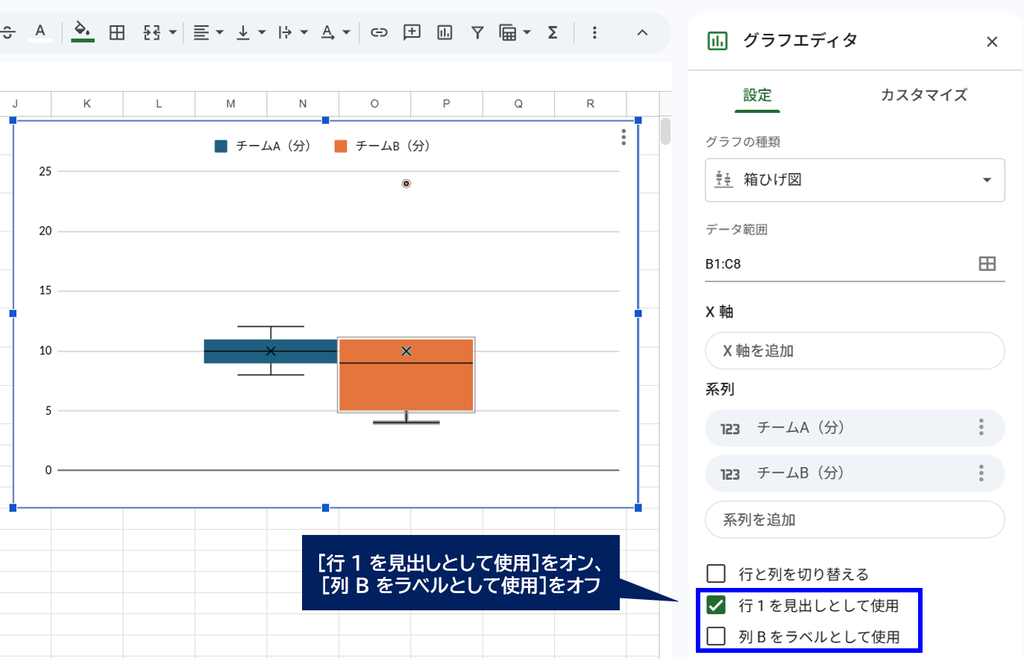Click the チームB legend color swatch

[x=340, y=146]
